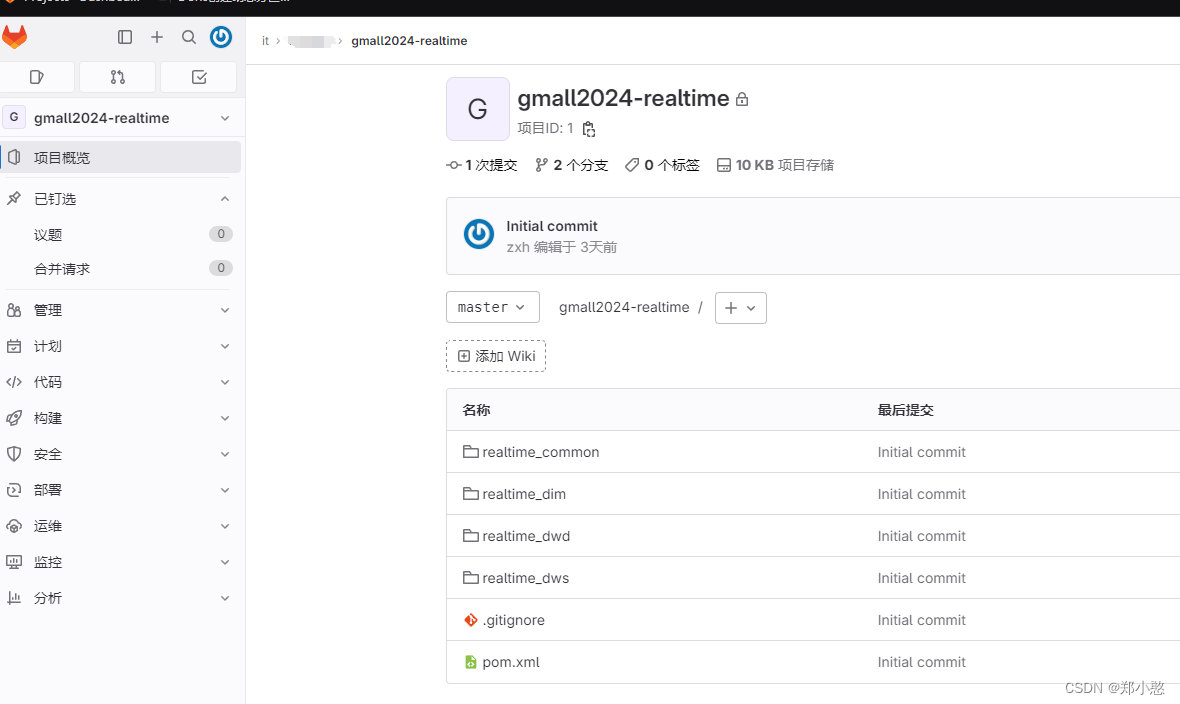Expand the 管理 sidebar section chevron
Image resolution: width=1180 pixels, height=704 pixels.
pyautogui.click(x=224, y=310)
